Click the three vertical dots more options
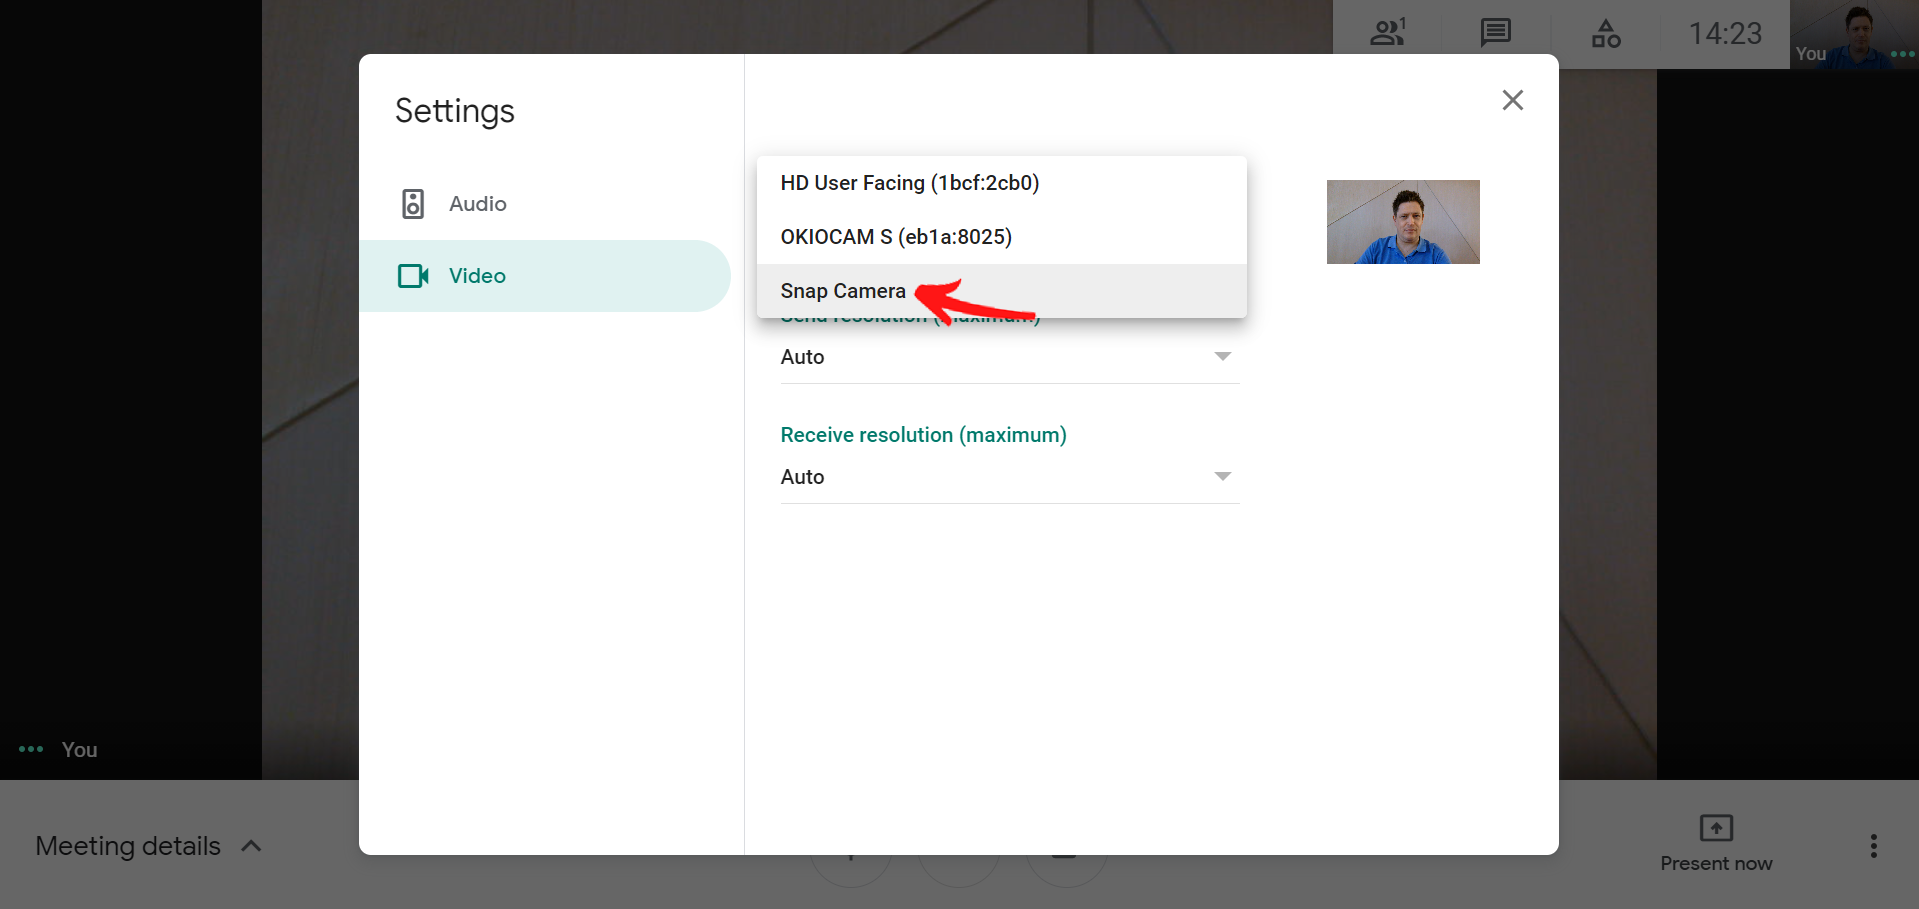The image size is (1919, 909). click(x=1873, y=846)
